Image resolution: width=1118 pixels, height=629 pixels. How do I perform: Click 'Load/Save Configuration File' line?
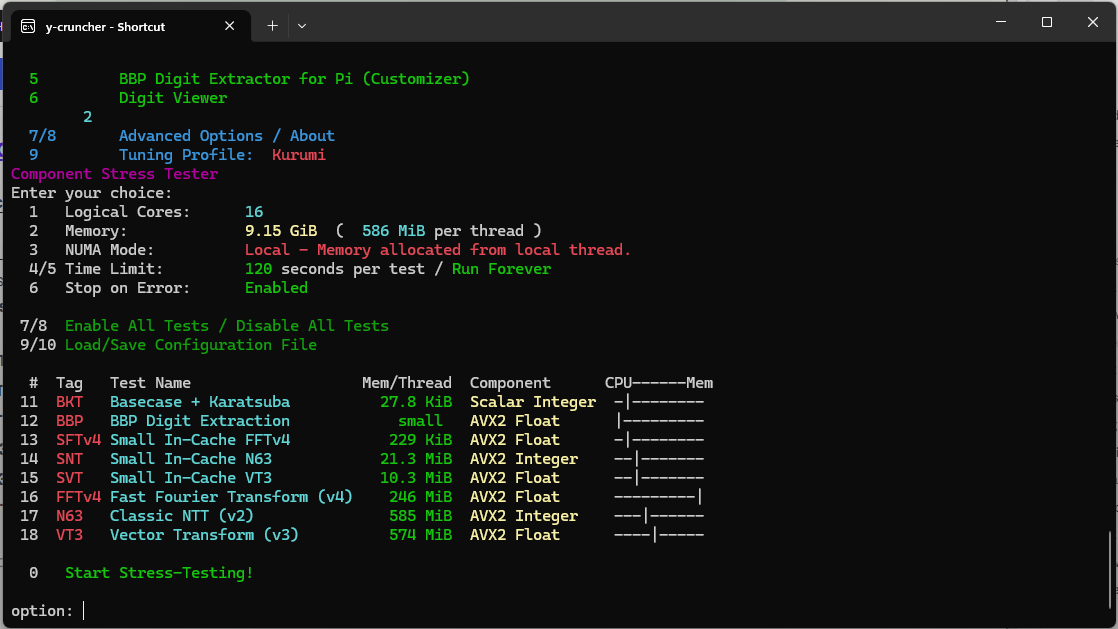tap(190, 345)
